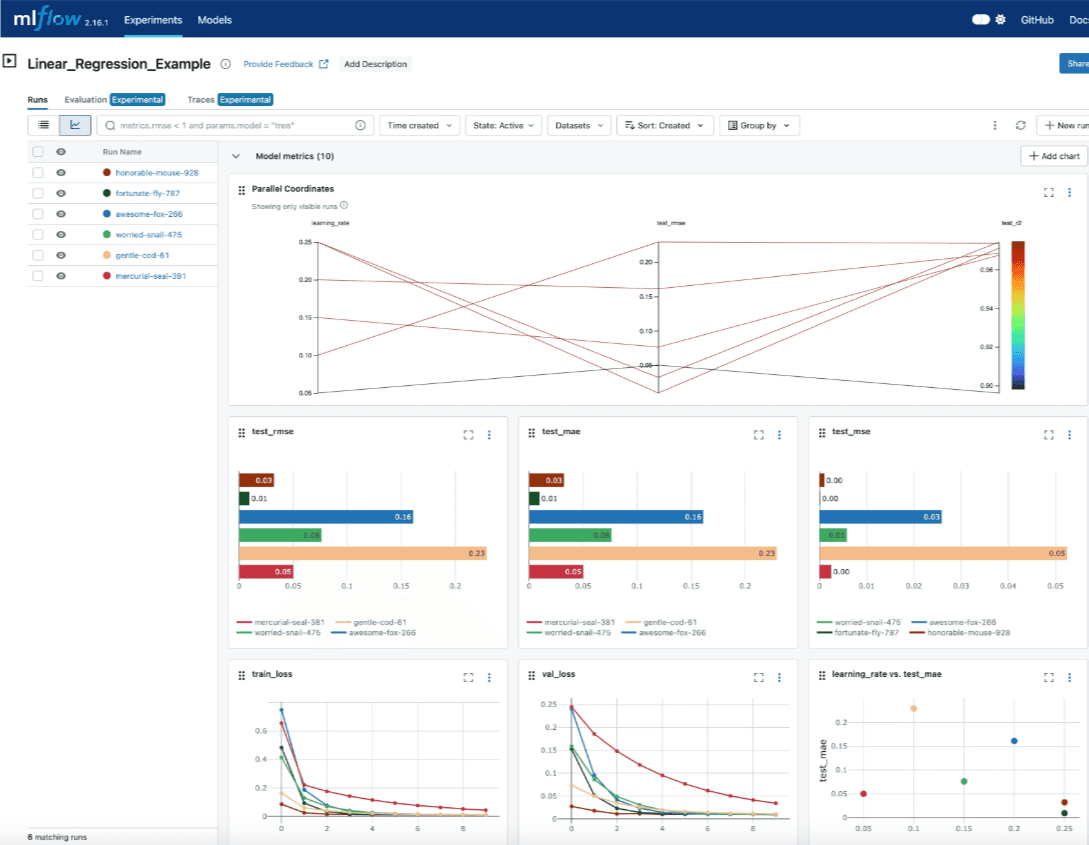Select all runs with the header checkbox
This screenshot has width=1089, height=845.
click(x=40, y=151)
